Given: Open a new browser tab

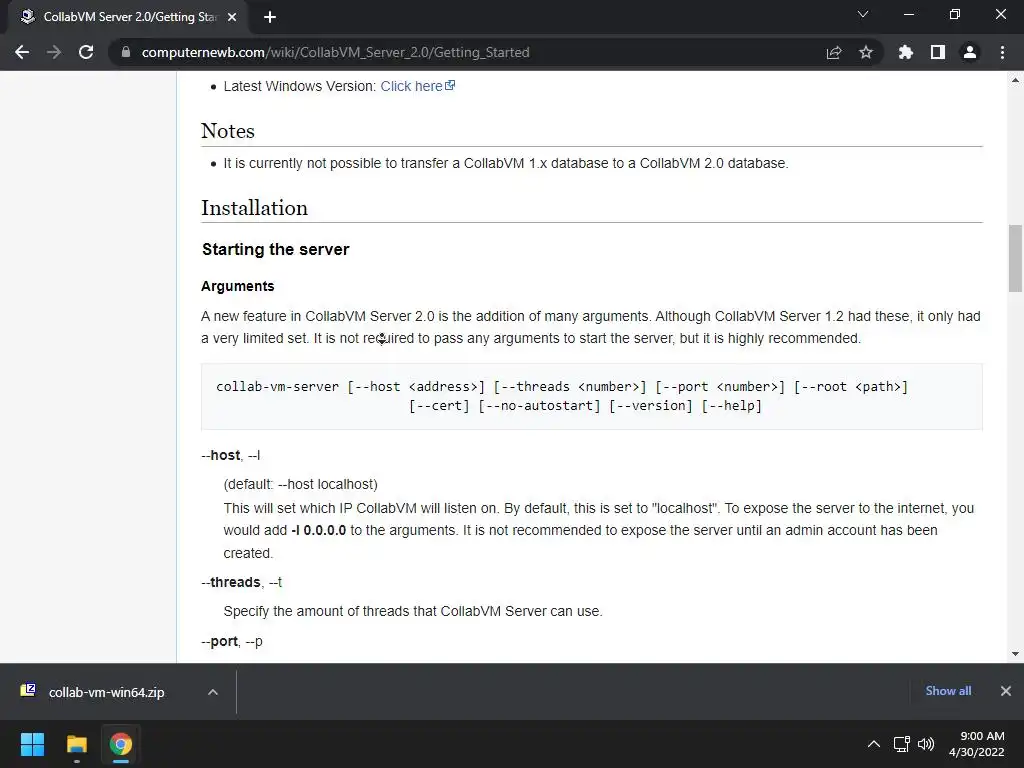Looking at the screenshot, I should coord(270,17).
